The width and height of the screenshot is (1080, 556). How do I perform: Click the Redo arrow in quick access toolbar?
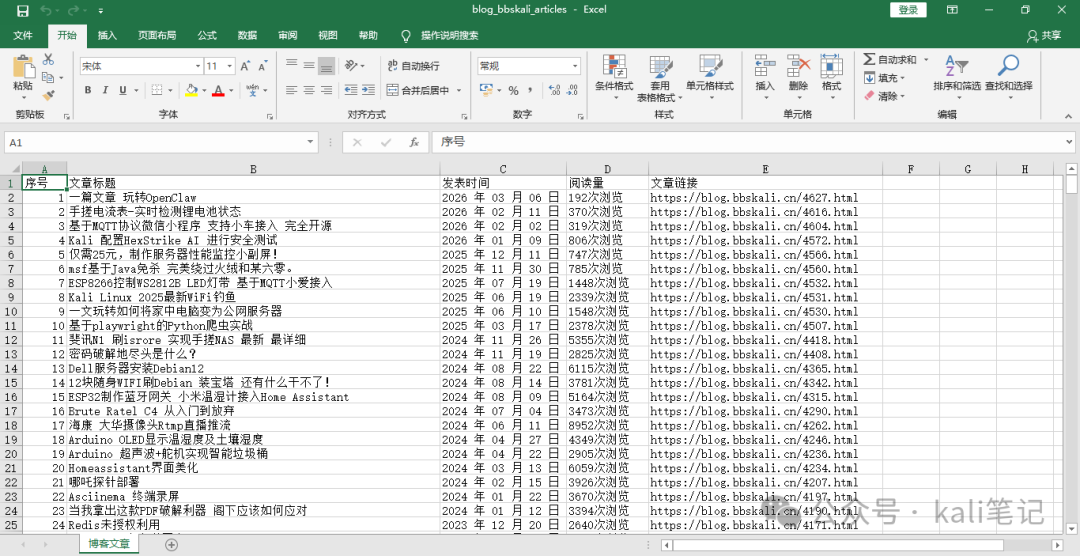(74, 10)
